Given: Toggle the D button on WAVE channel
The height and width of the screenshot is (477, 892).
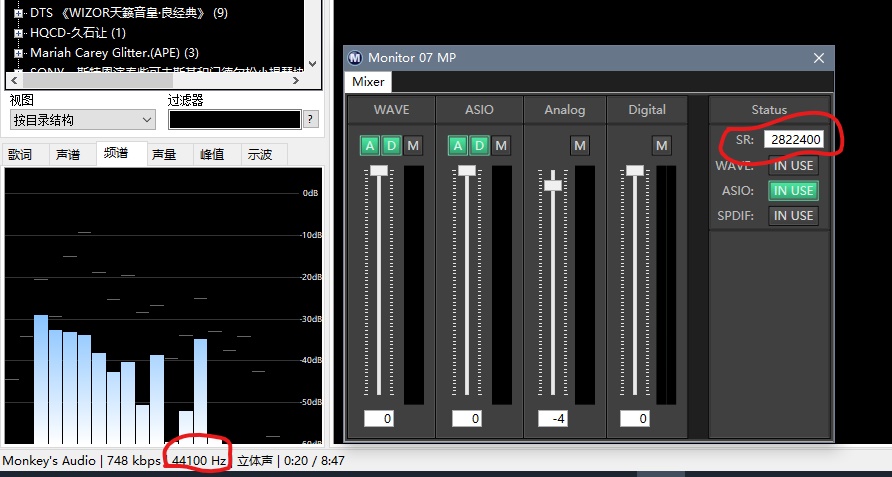Looking at the screenshot, I should [x=392, y=146].
